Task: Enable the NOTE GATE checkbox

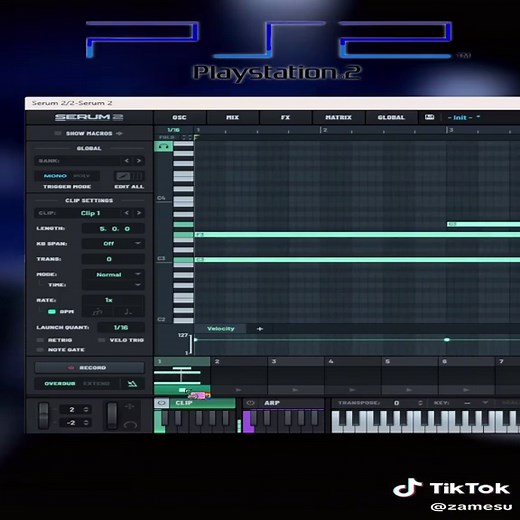Action: [40, 350]
